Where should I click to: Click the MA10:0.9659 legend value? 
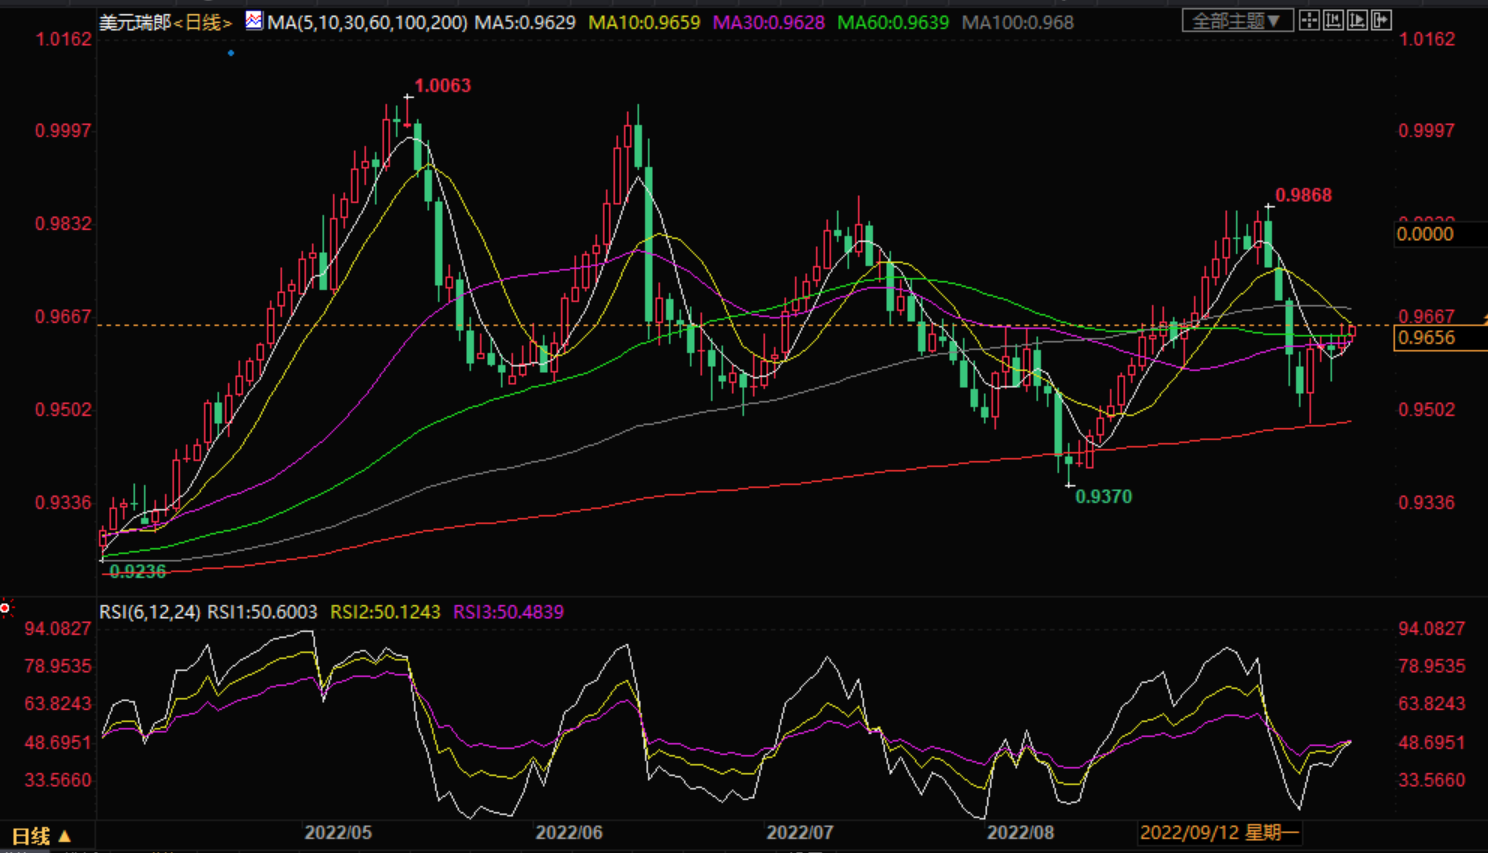click(x=644, y=22)
